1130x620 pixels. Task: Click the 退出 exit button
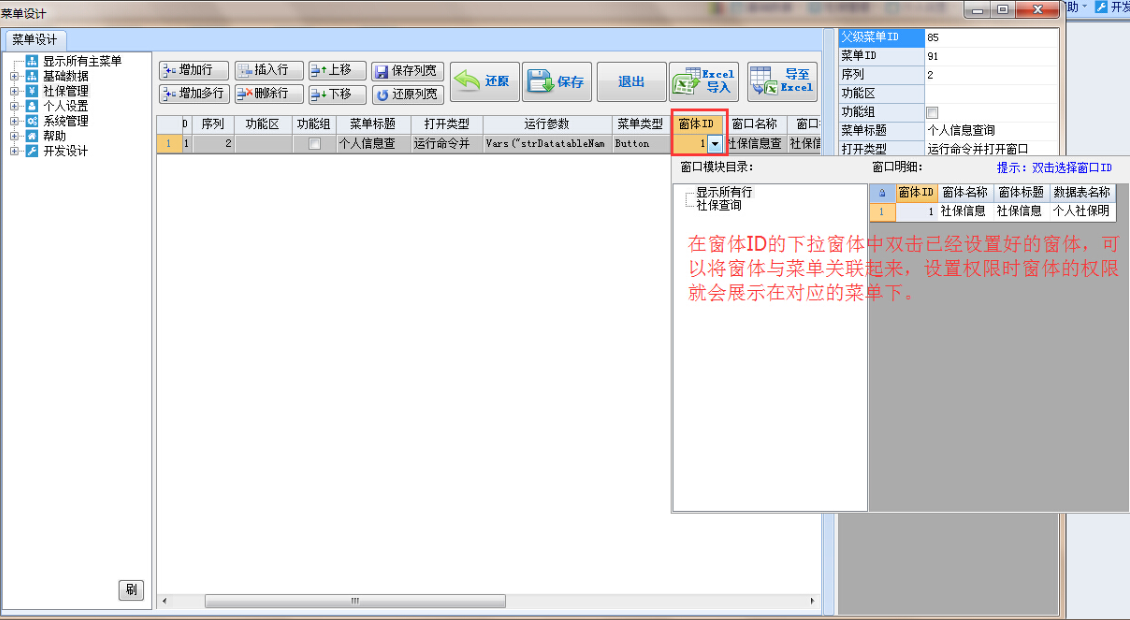(x=631, y=81)
